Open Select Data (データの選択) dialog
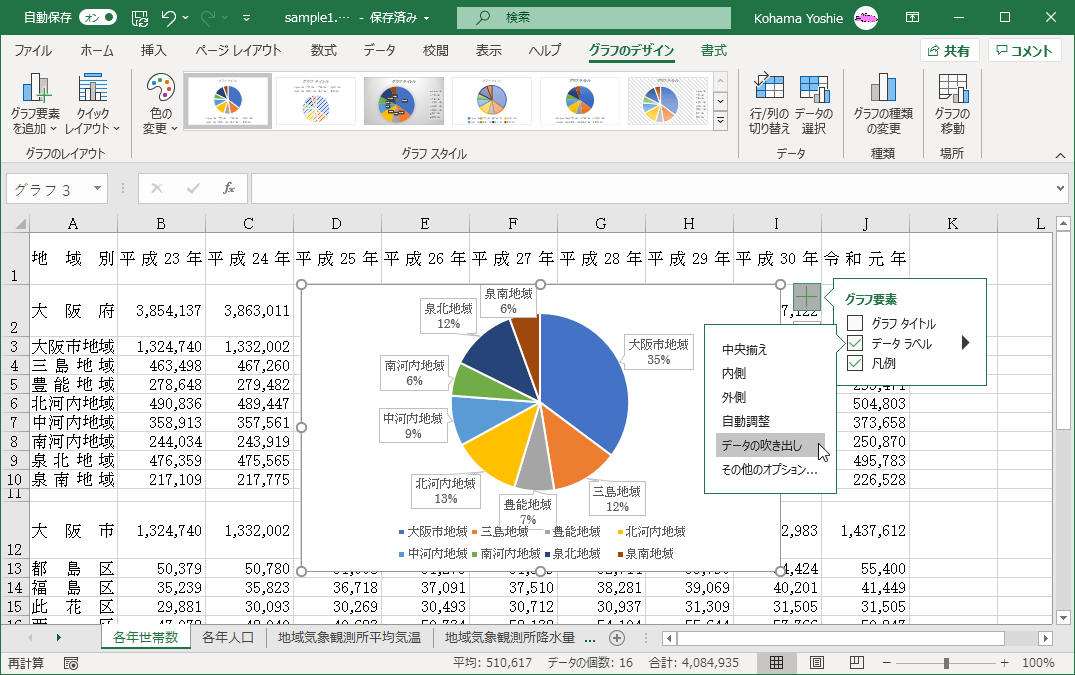 (x=814, y=104)
